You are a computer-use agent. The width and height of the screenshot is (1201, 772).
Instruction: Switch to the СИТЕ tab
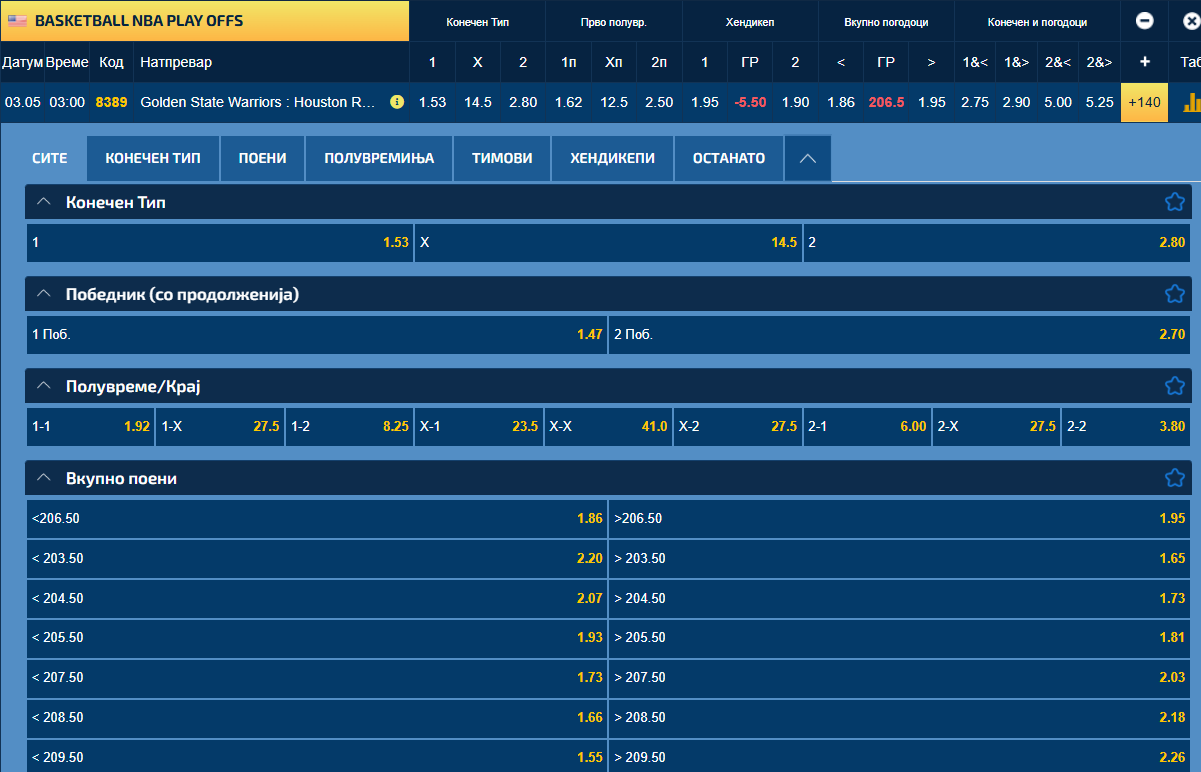pos(50,158)
